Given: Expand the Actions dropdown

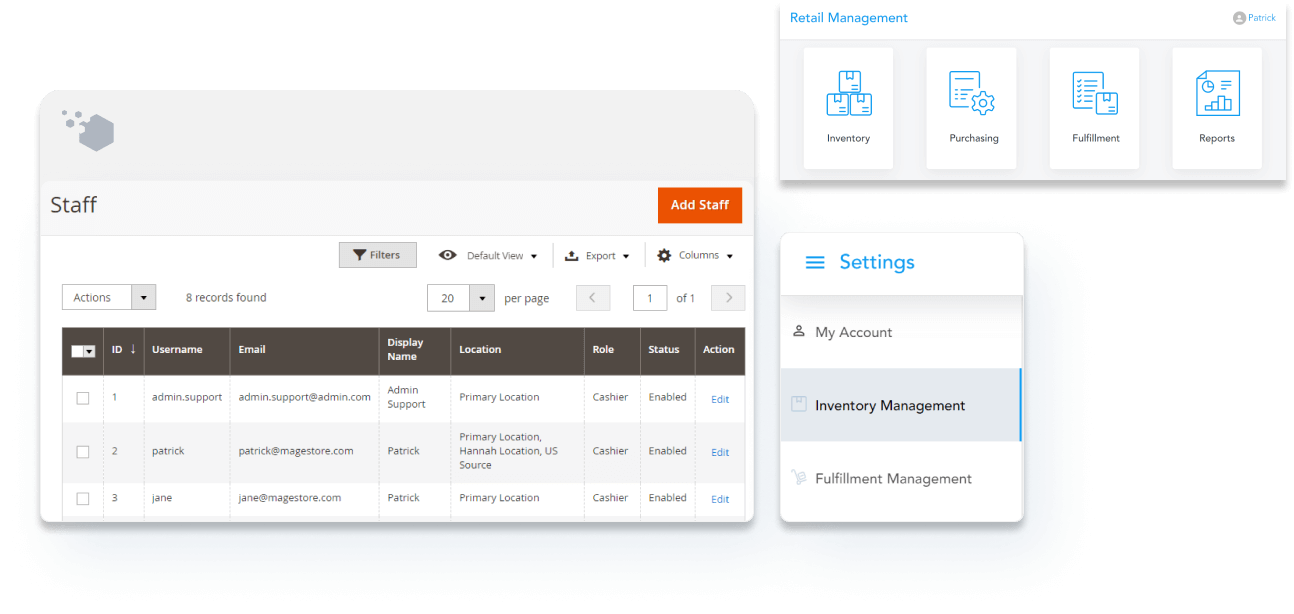Looking at the screenshot, I should pos(109,297).
